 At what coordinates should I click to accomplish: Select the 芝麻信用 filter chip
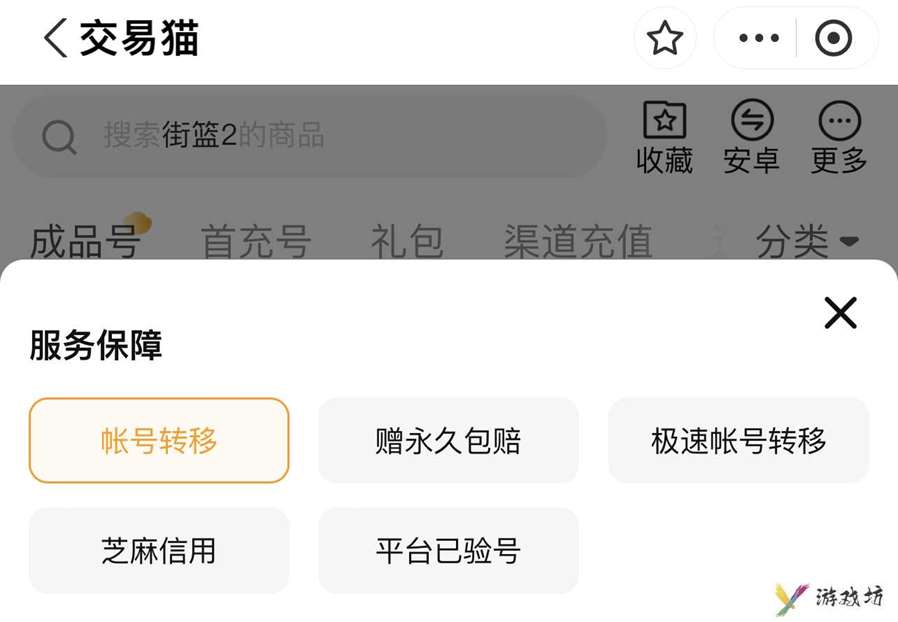pyautogui.click(x=159, y=550)
